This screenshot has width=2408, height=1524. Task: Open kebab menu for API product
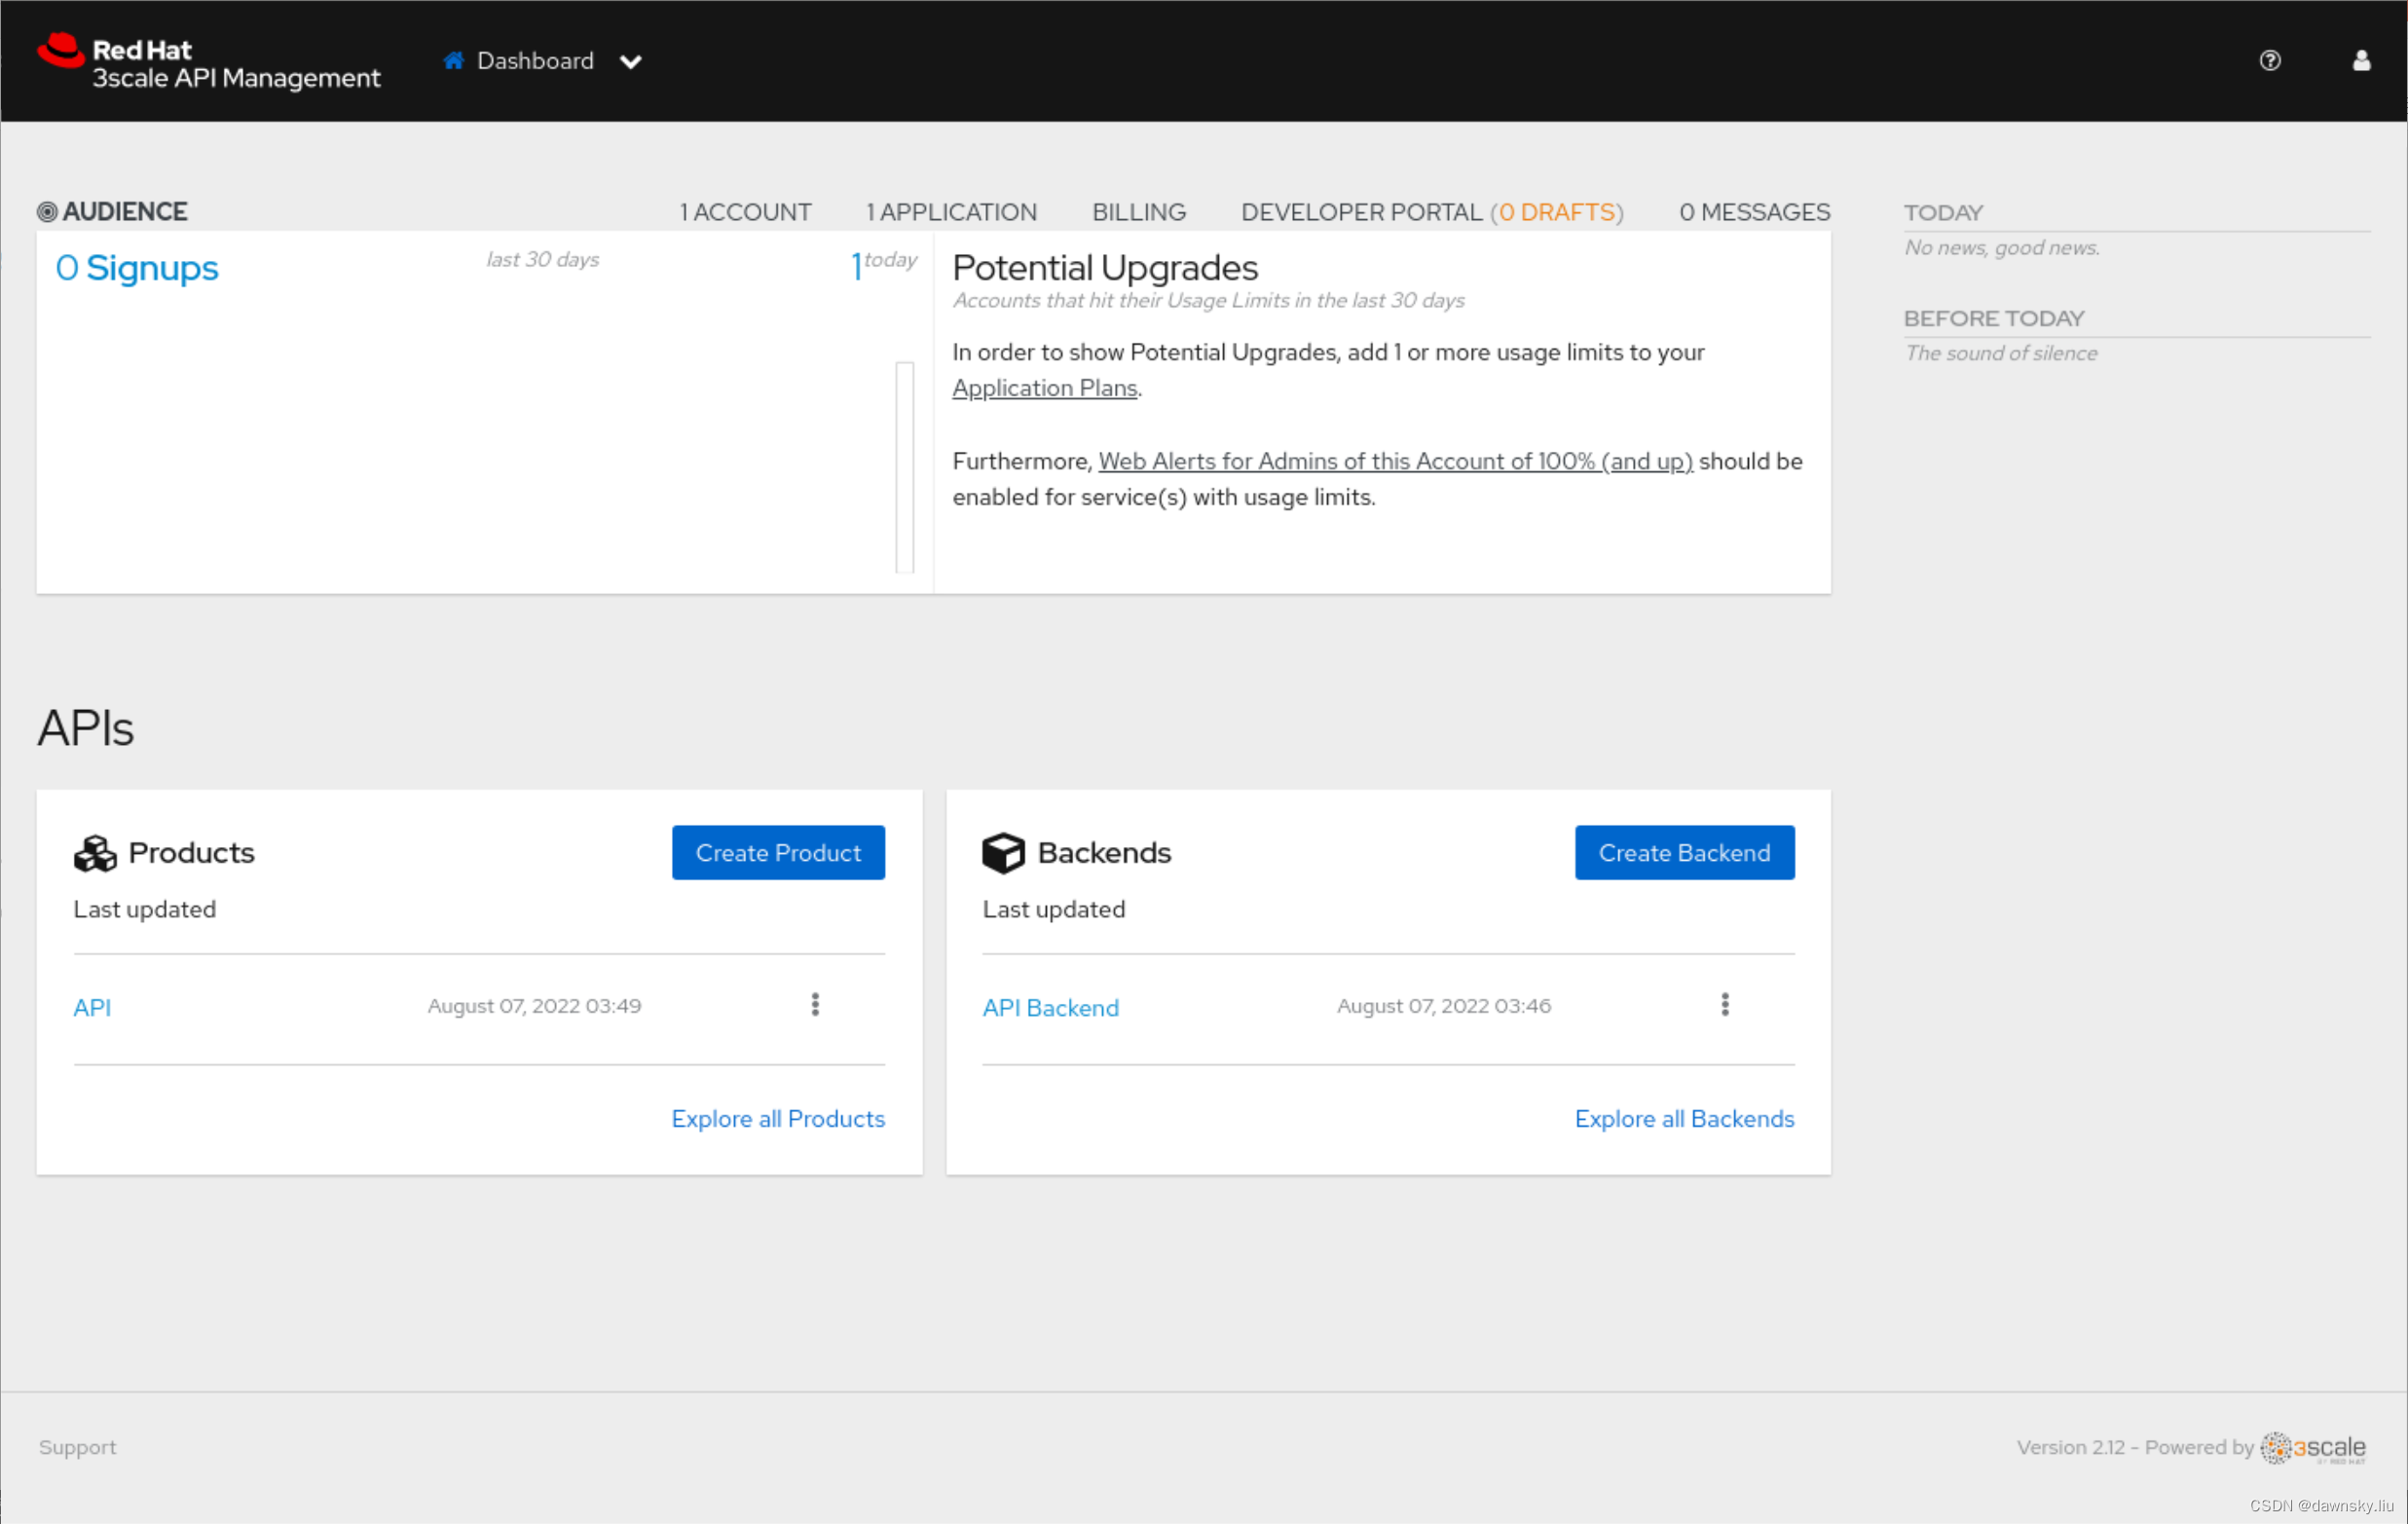pyautogui.click(x=815, y=1005)
